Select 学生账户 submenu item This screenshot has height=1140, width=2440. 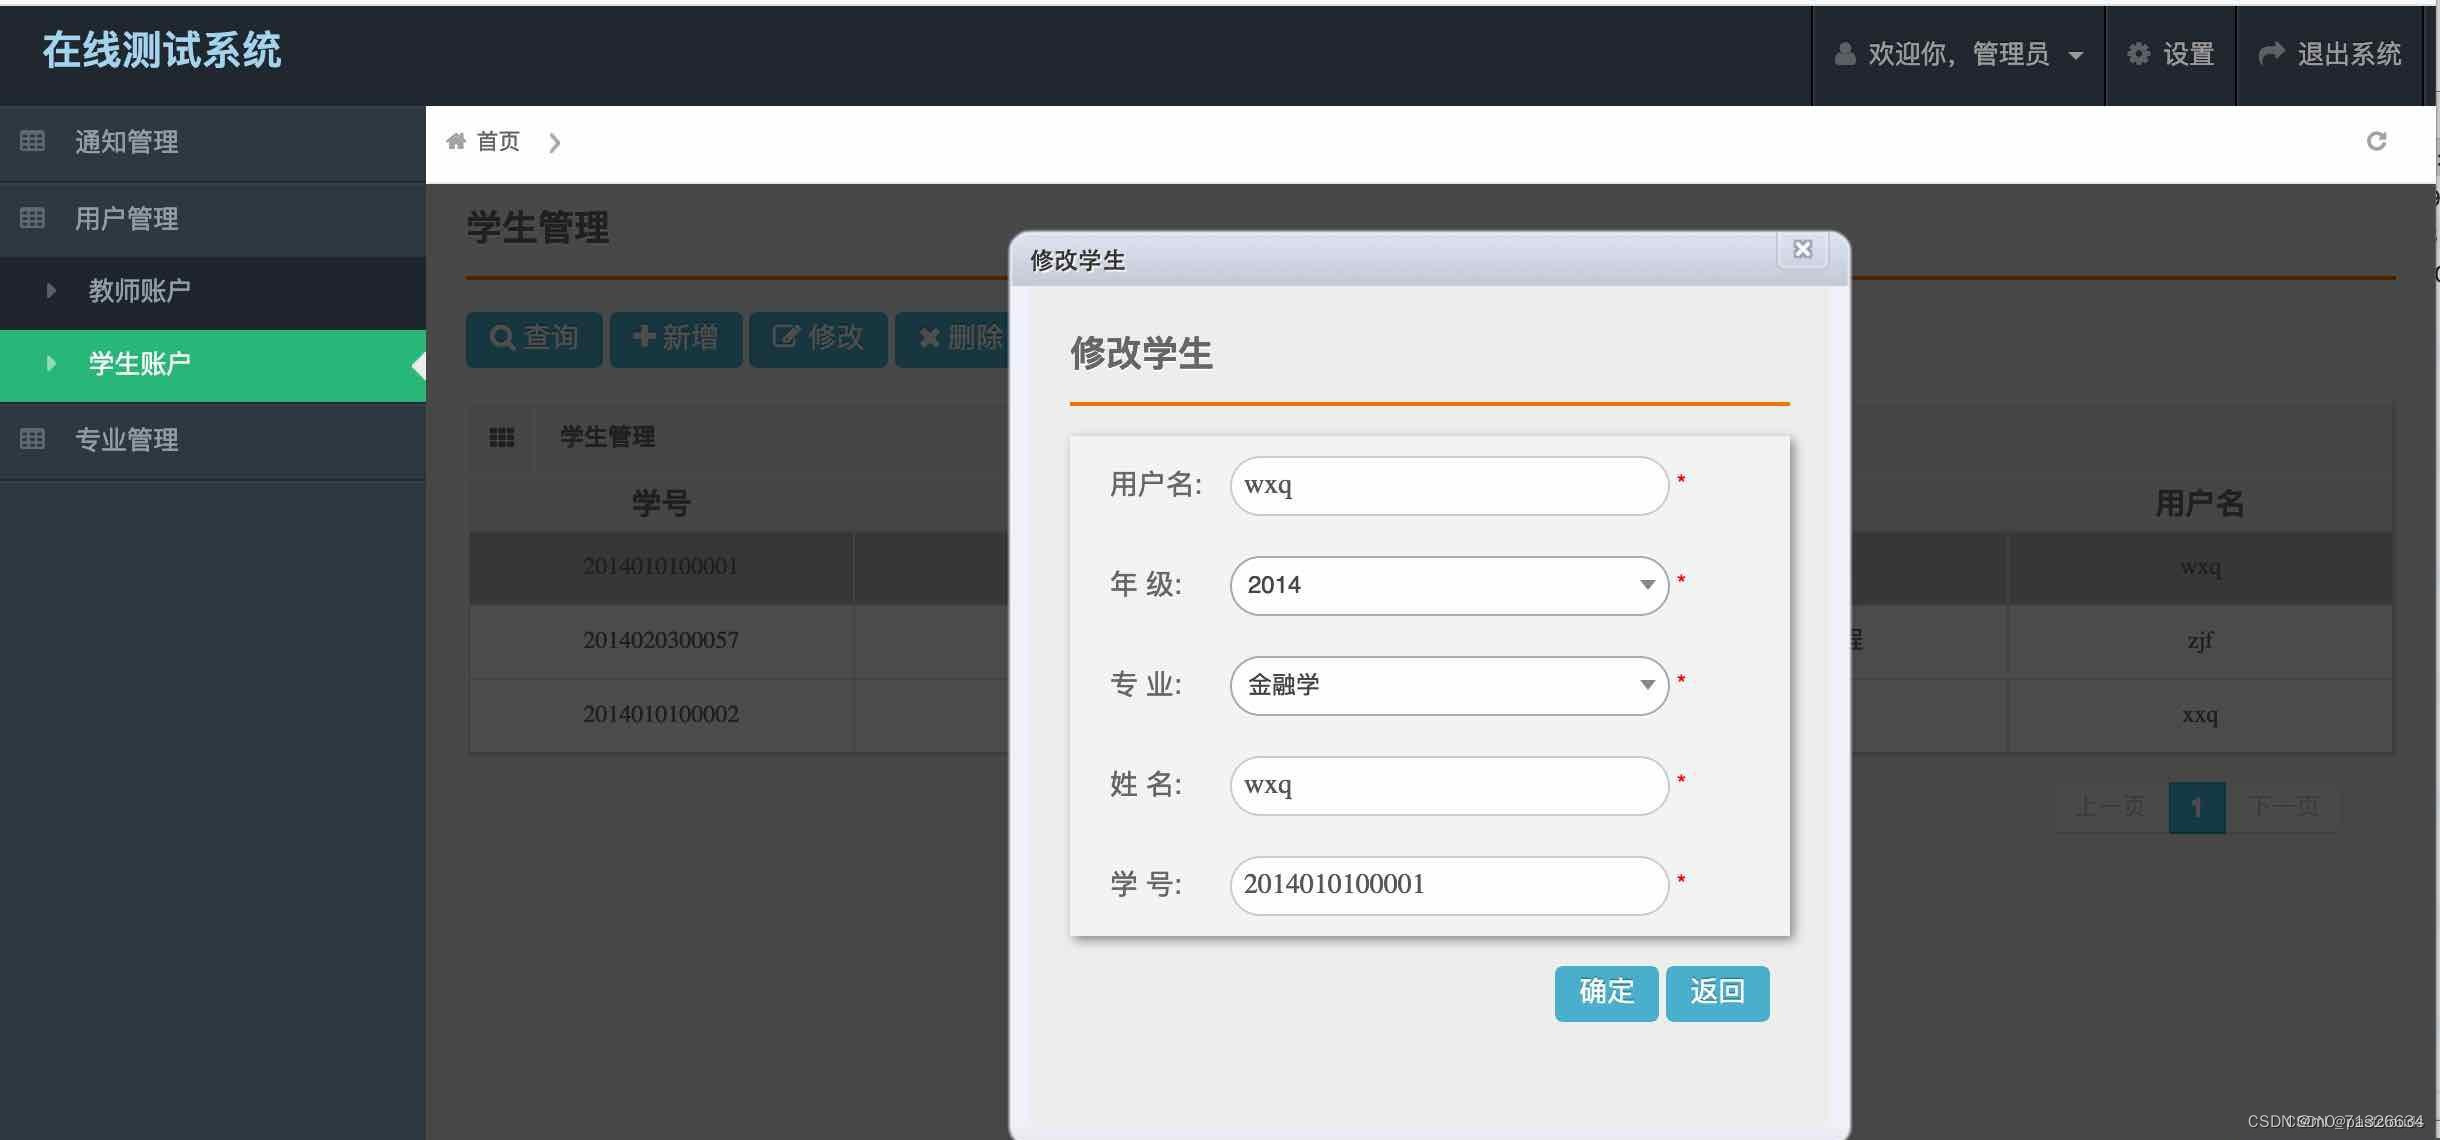point(213,365)
